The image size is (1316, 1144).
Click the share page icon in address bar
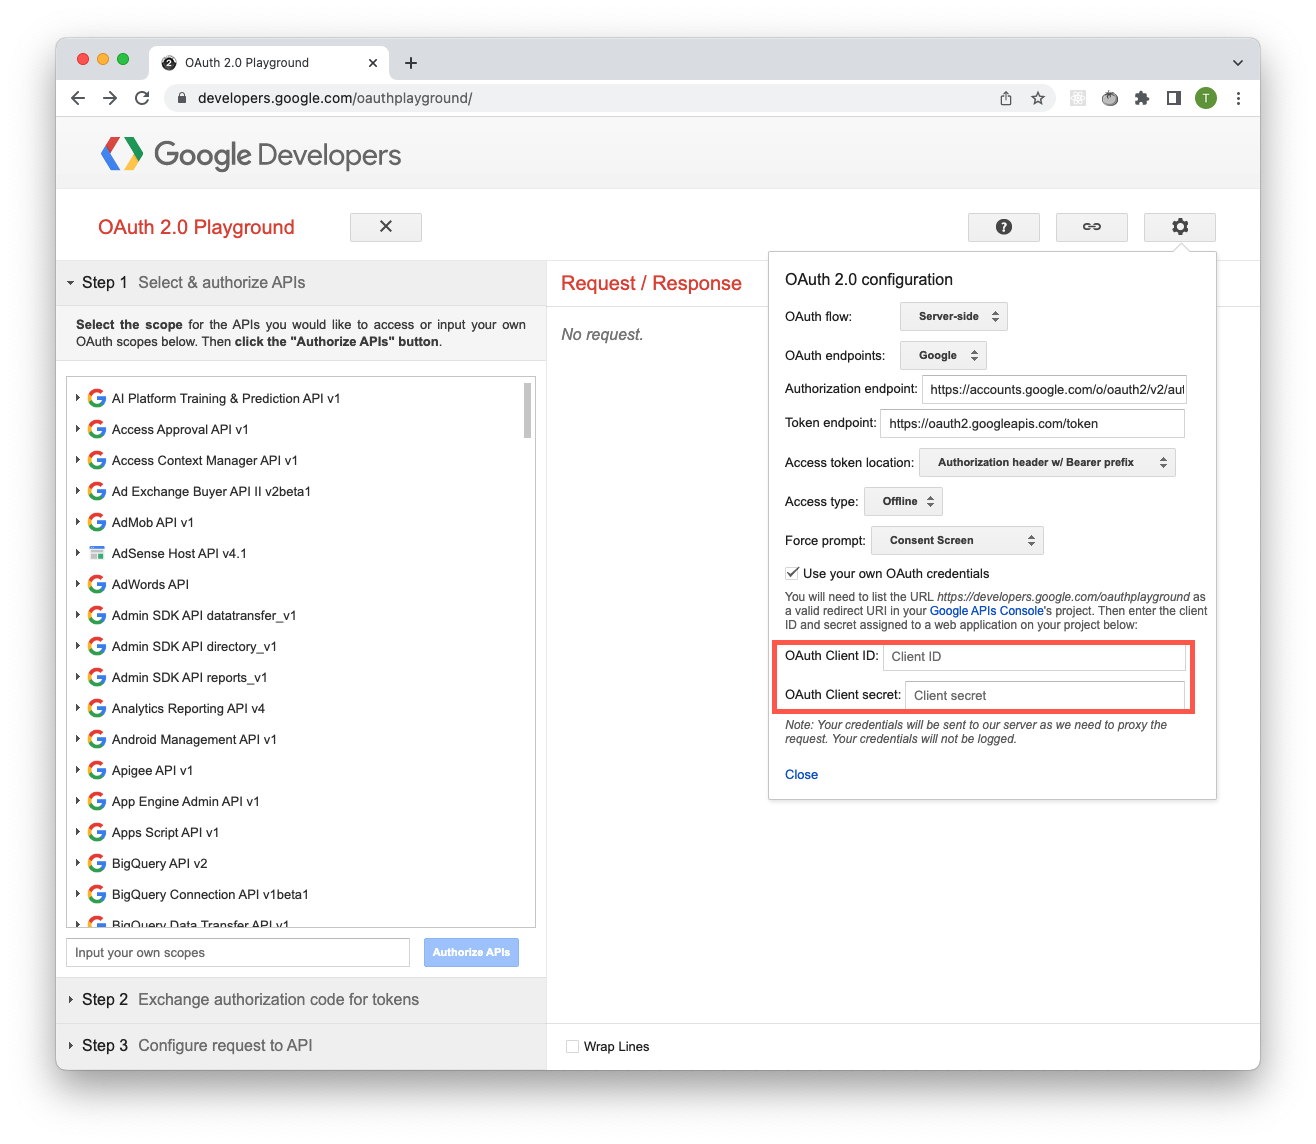1006,98
